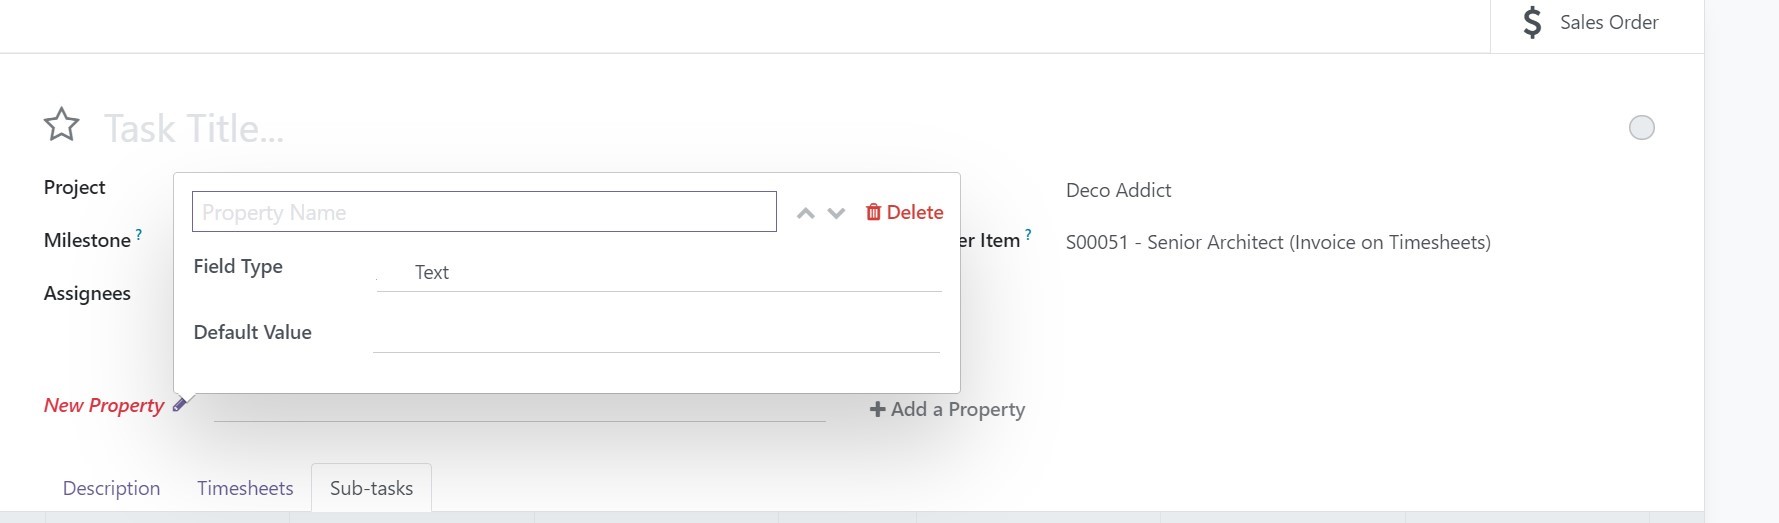The width and height of the screenshot is (1779, 523).
Task: Click the Default Value input field
Action: pyautogui.click(x=656, y=333)
